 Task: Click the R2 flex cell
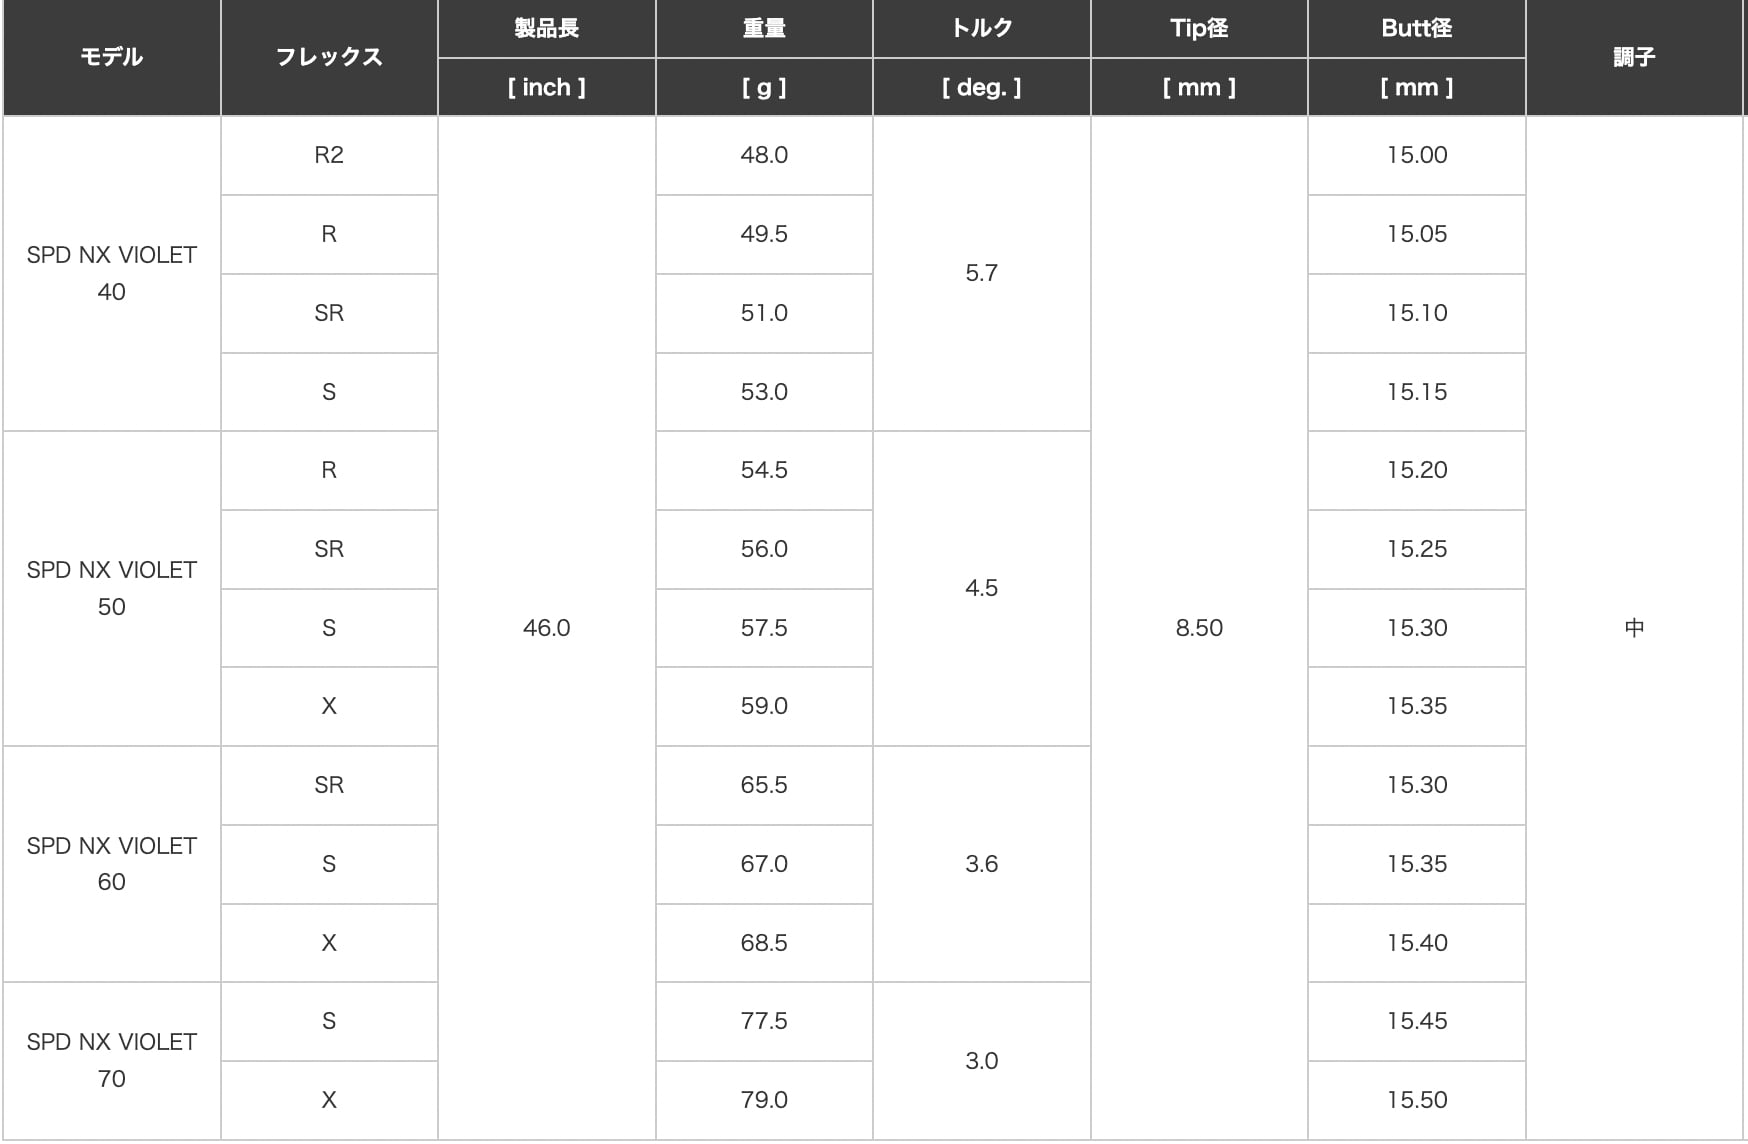pyautogui.click(x=329, y=155)
